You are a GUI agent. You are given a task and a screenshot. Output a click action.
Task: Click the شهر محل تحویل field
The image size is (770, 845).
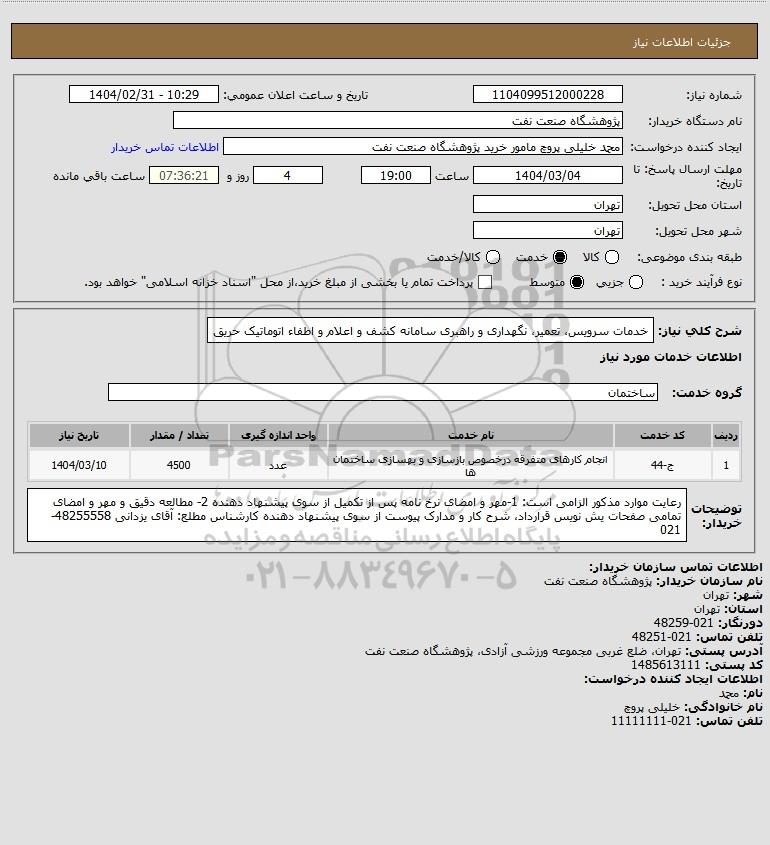pos(547,230)
